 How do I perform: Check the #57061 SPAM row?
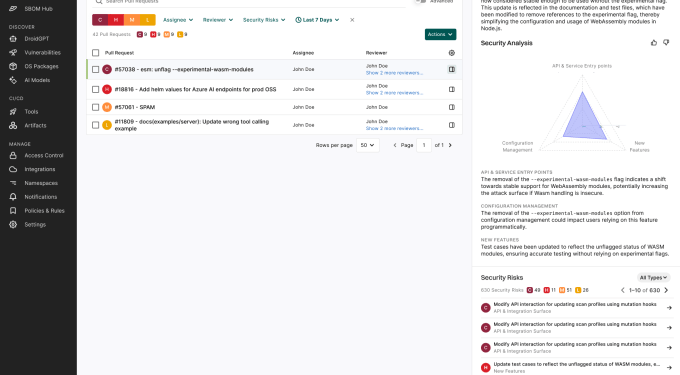tap(95, 107)
